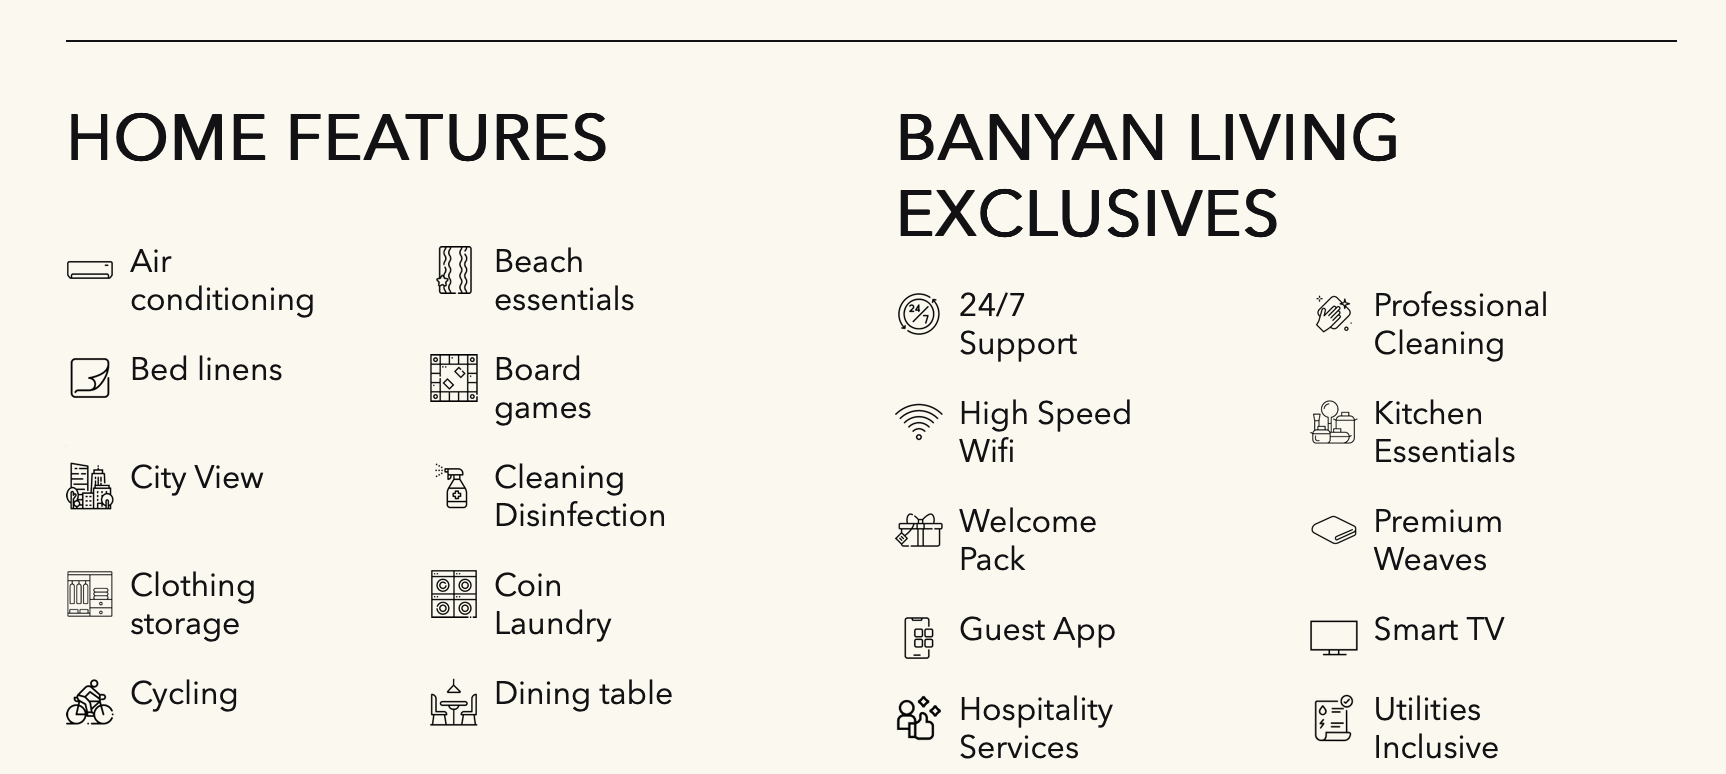Click the welcome pack gift icon
The width and height of the screenshot is (1726, 774).
coord(919,530)
